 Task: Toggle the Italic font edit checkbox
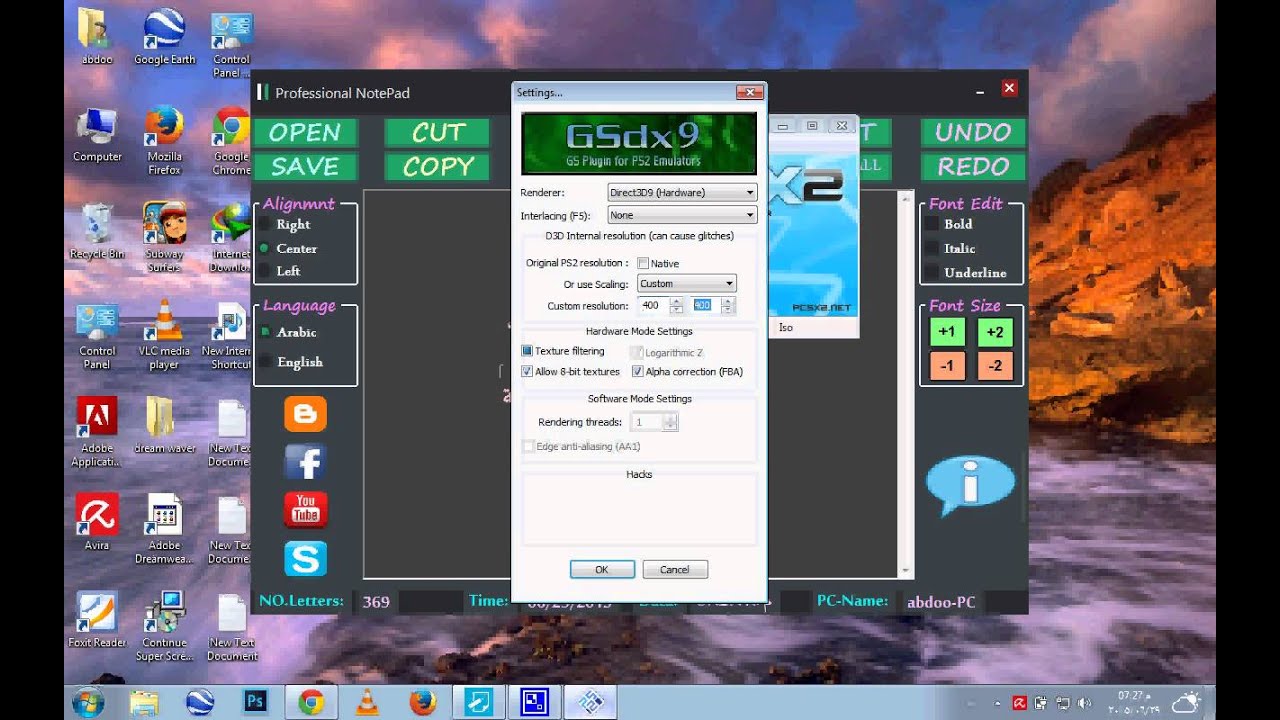point(931,248)
